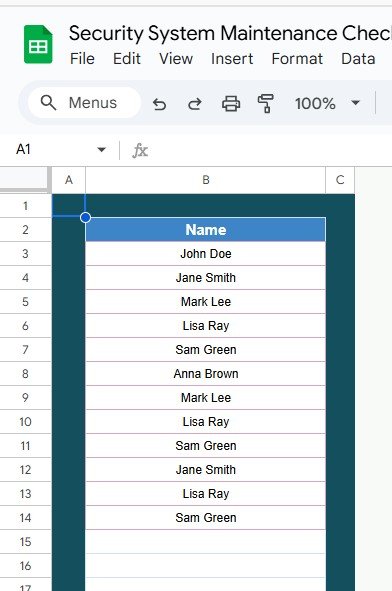Click the empty cell B15
392x591 pixels.
tap(205, 542)
